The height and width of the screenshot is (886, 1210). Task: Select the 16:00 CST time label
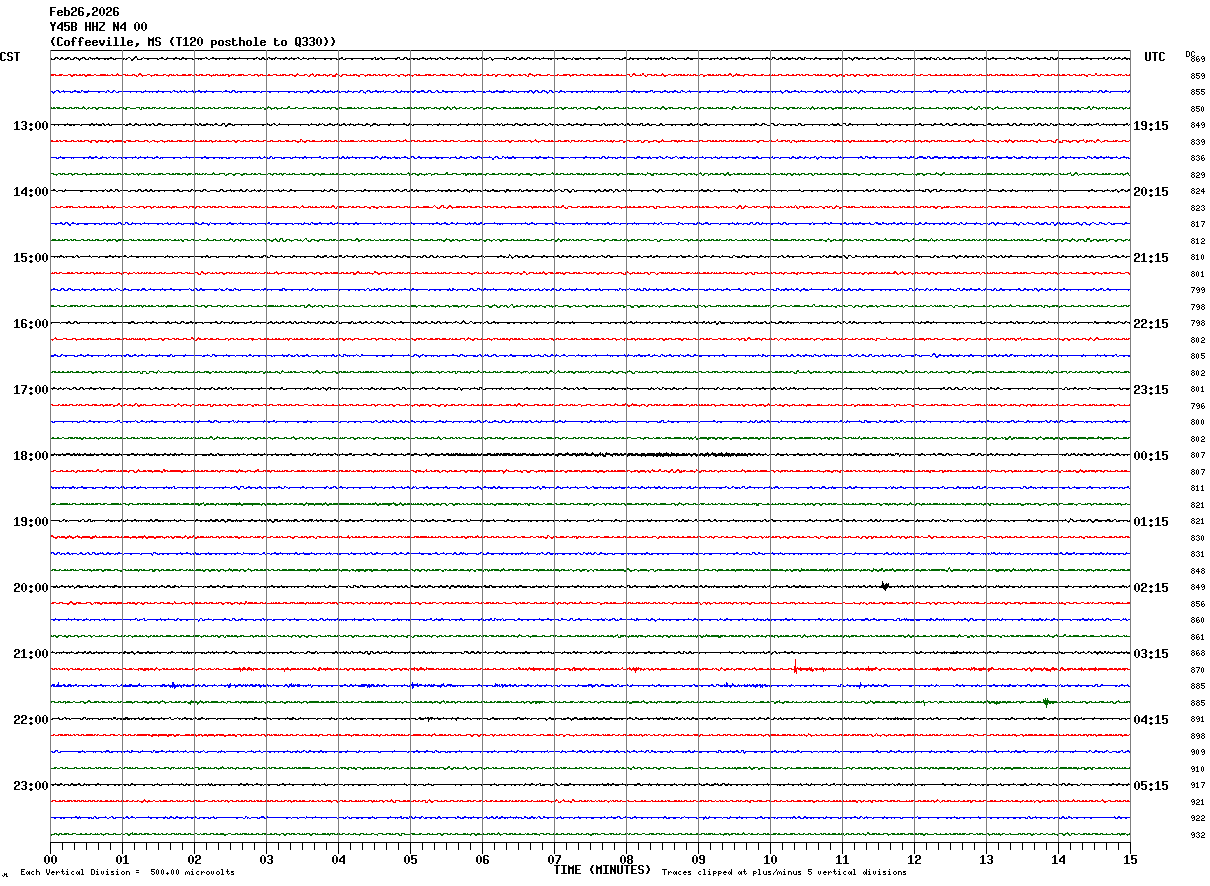click(x=30, y=324)
